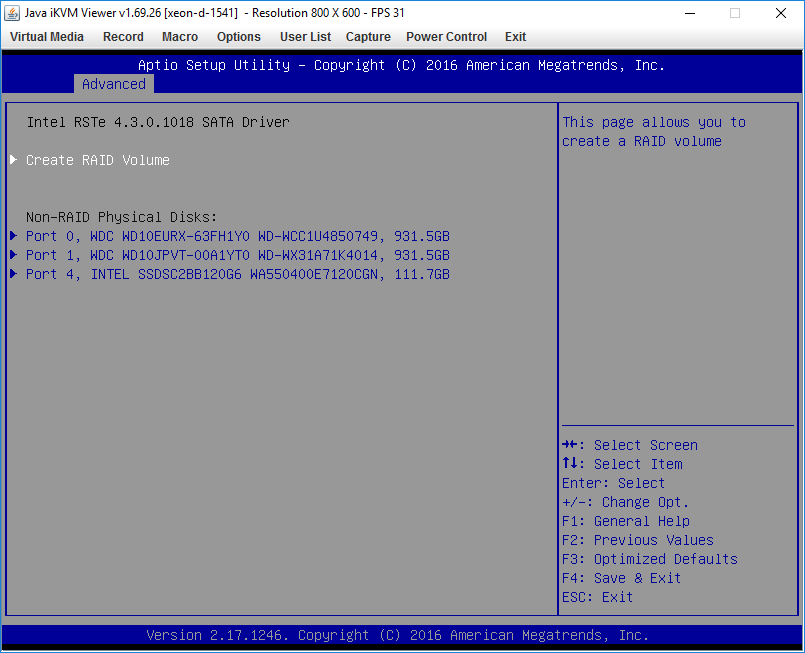The image size is (805, 653).
Task: Select Create RAID Volume entry
Action: click(98, 160)
